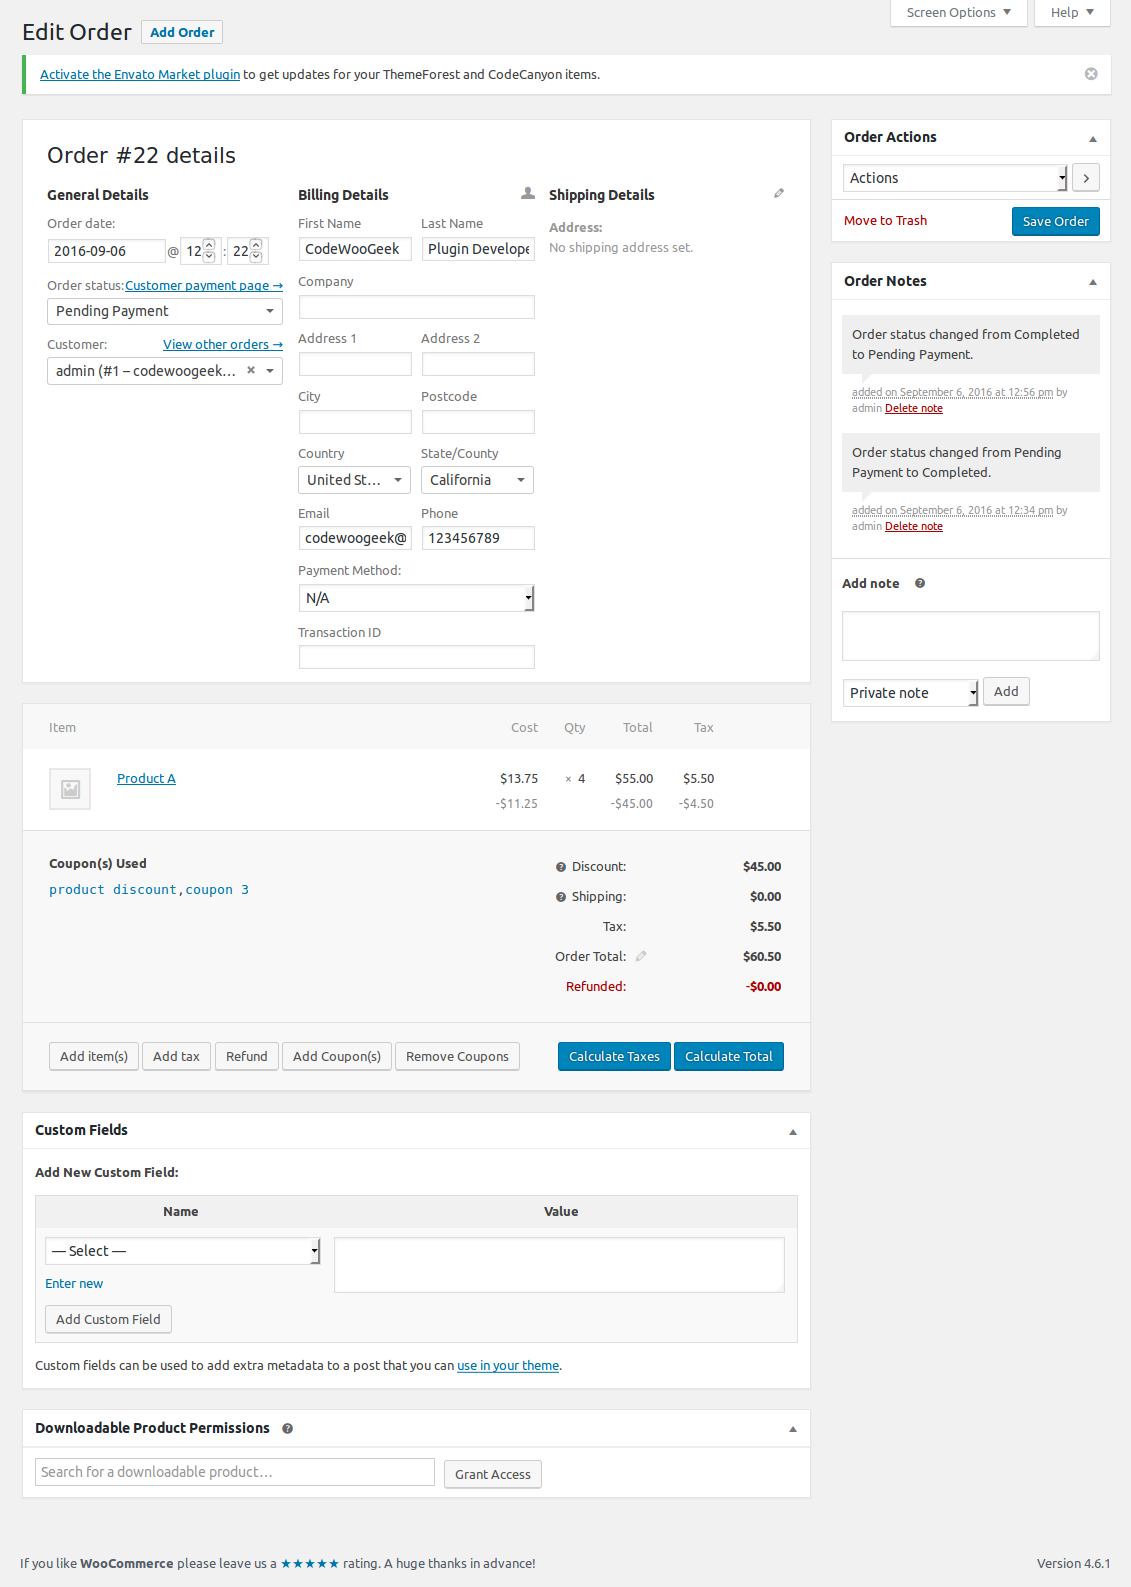Open the Private note type dropdown
This screenshot has width=1131, height=1587.
coord(910,693)
